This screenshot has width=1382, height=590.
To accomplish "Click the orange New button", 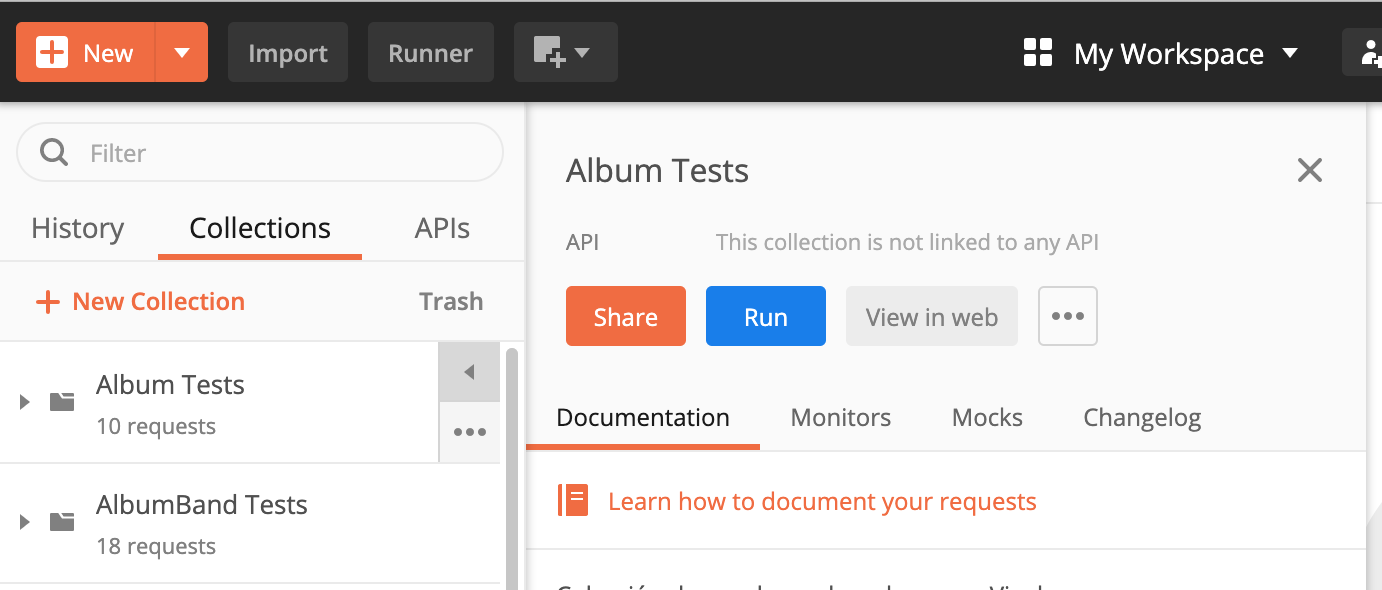I will [86, 52].
